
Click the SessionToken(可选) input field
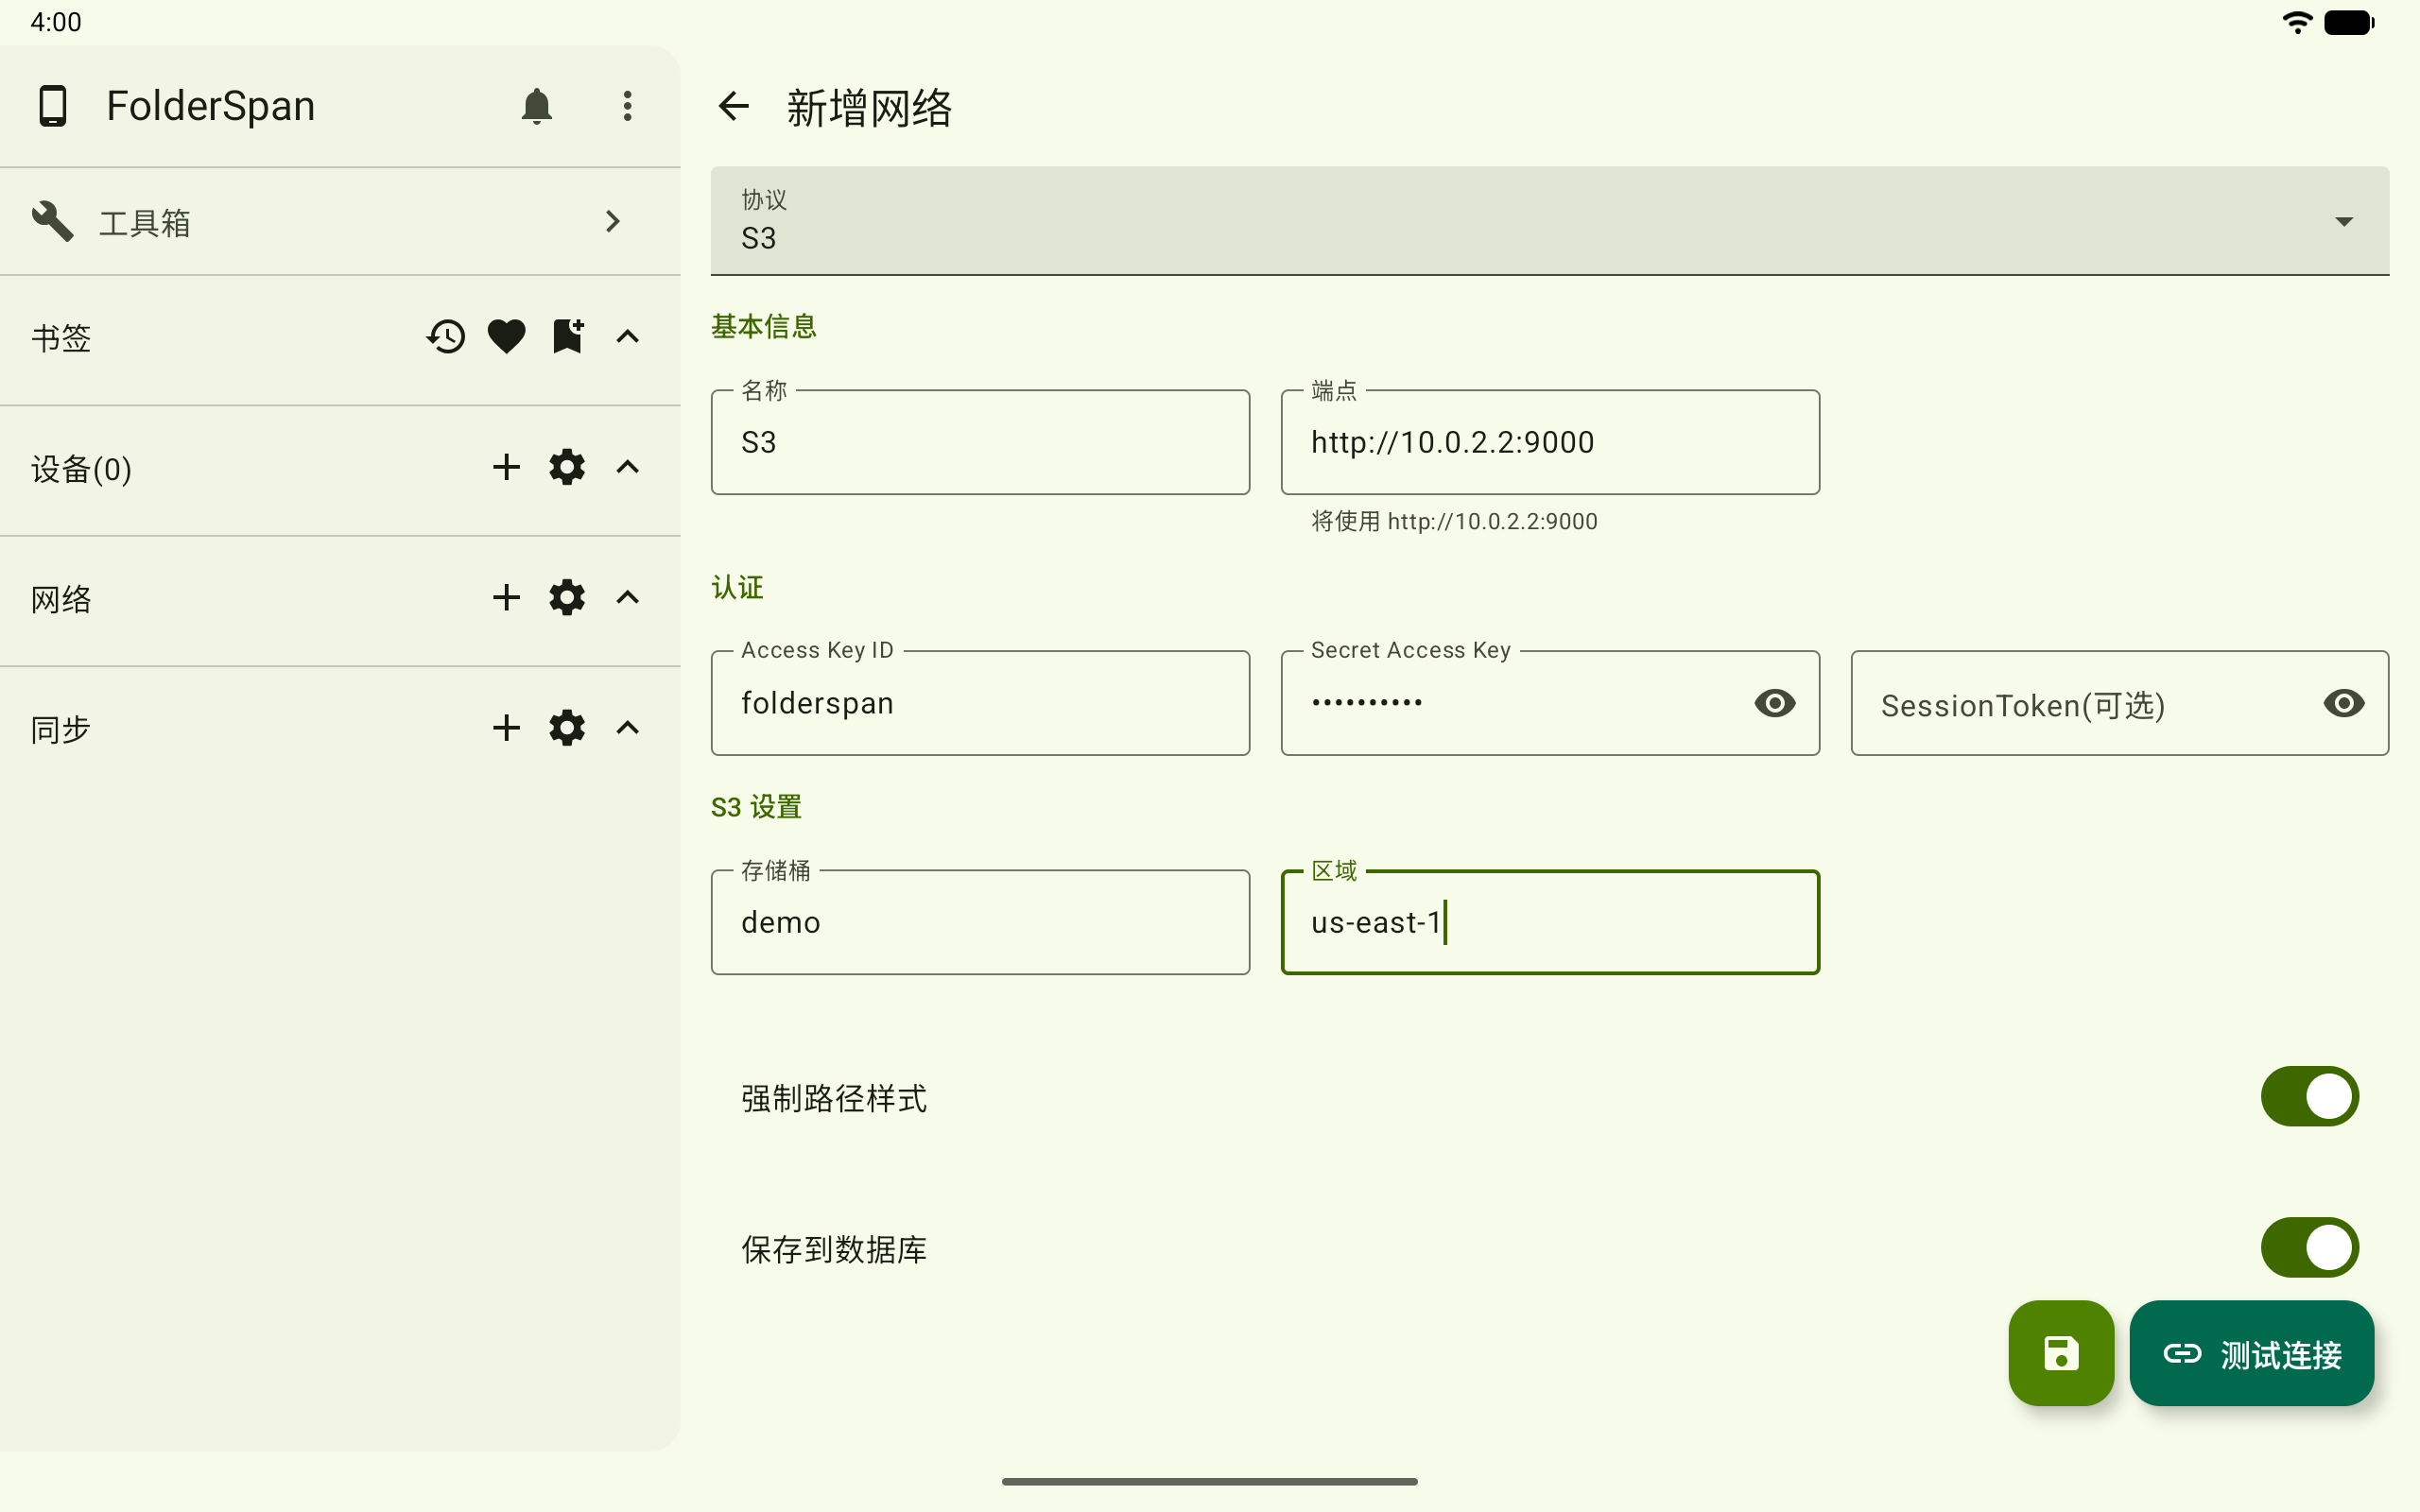click(x=2119, y=703)
